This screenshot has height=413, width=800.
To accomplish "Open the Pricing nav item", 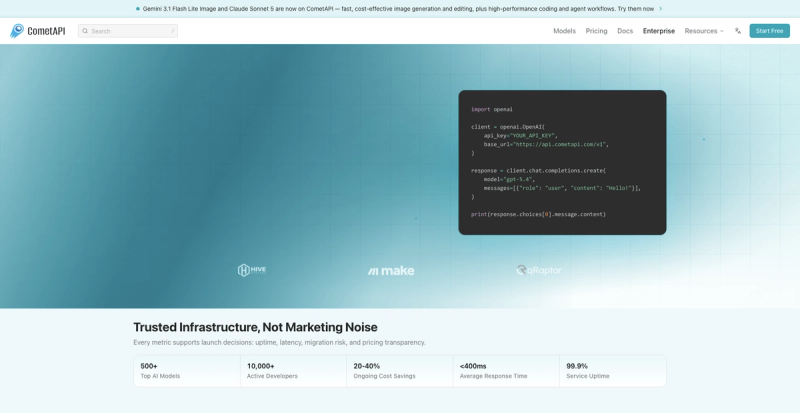I will point(596,31).
